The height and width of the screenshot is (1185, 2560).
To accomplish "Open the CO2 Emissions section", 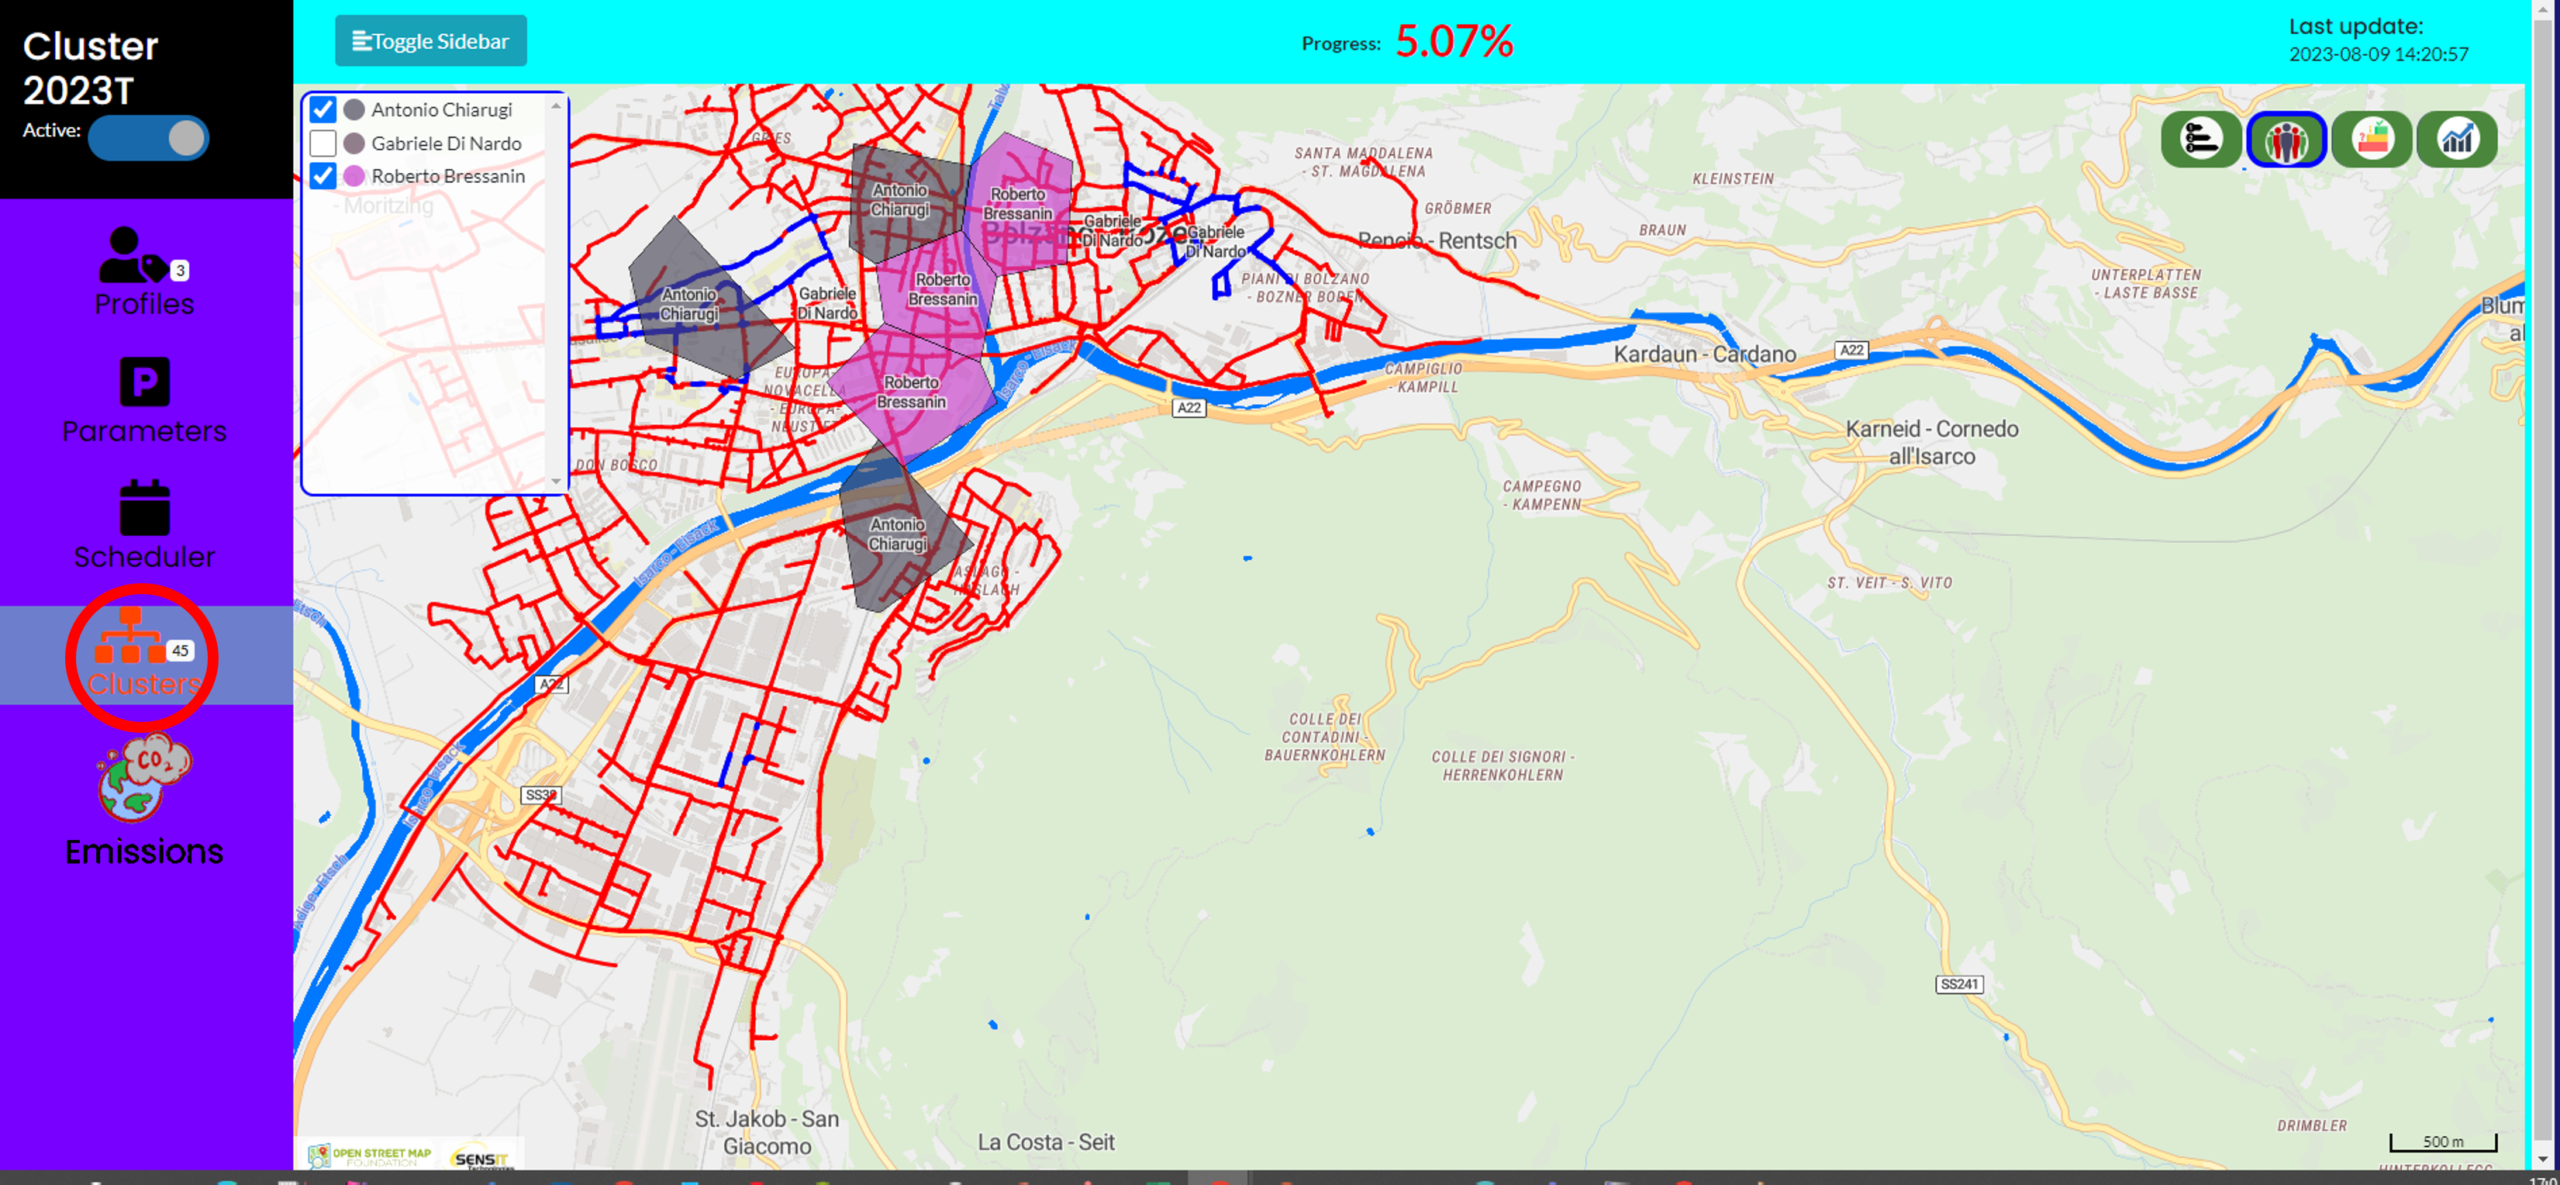I will 144,800.
